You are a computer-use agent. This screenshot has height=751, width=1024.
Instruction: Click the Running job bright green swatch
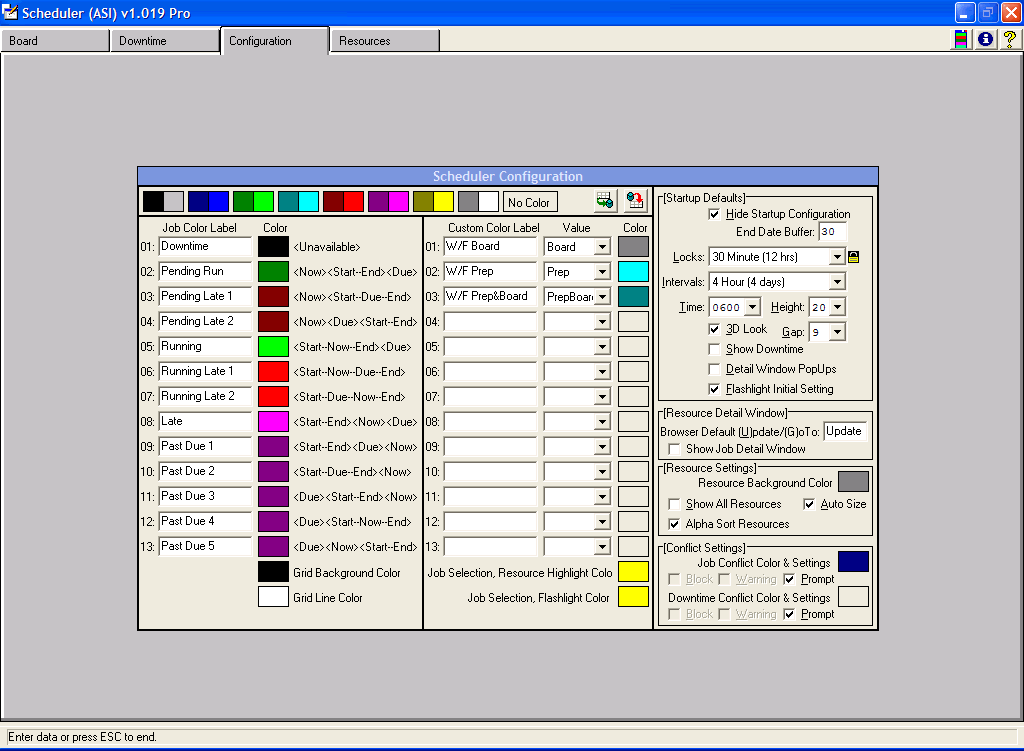273,347
